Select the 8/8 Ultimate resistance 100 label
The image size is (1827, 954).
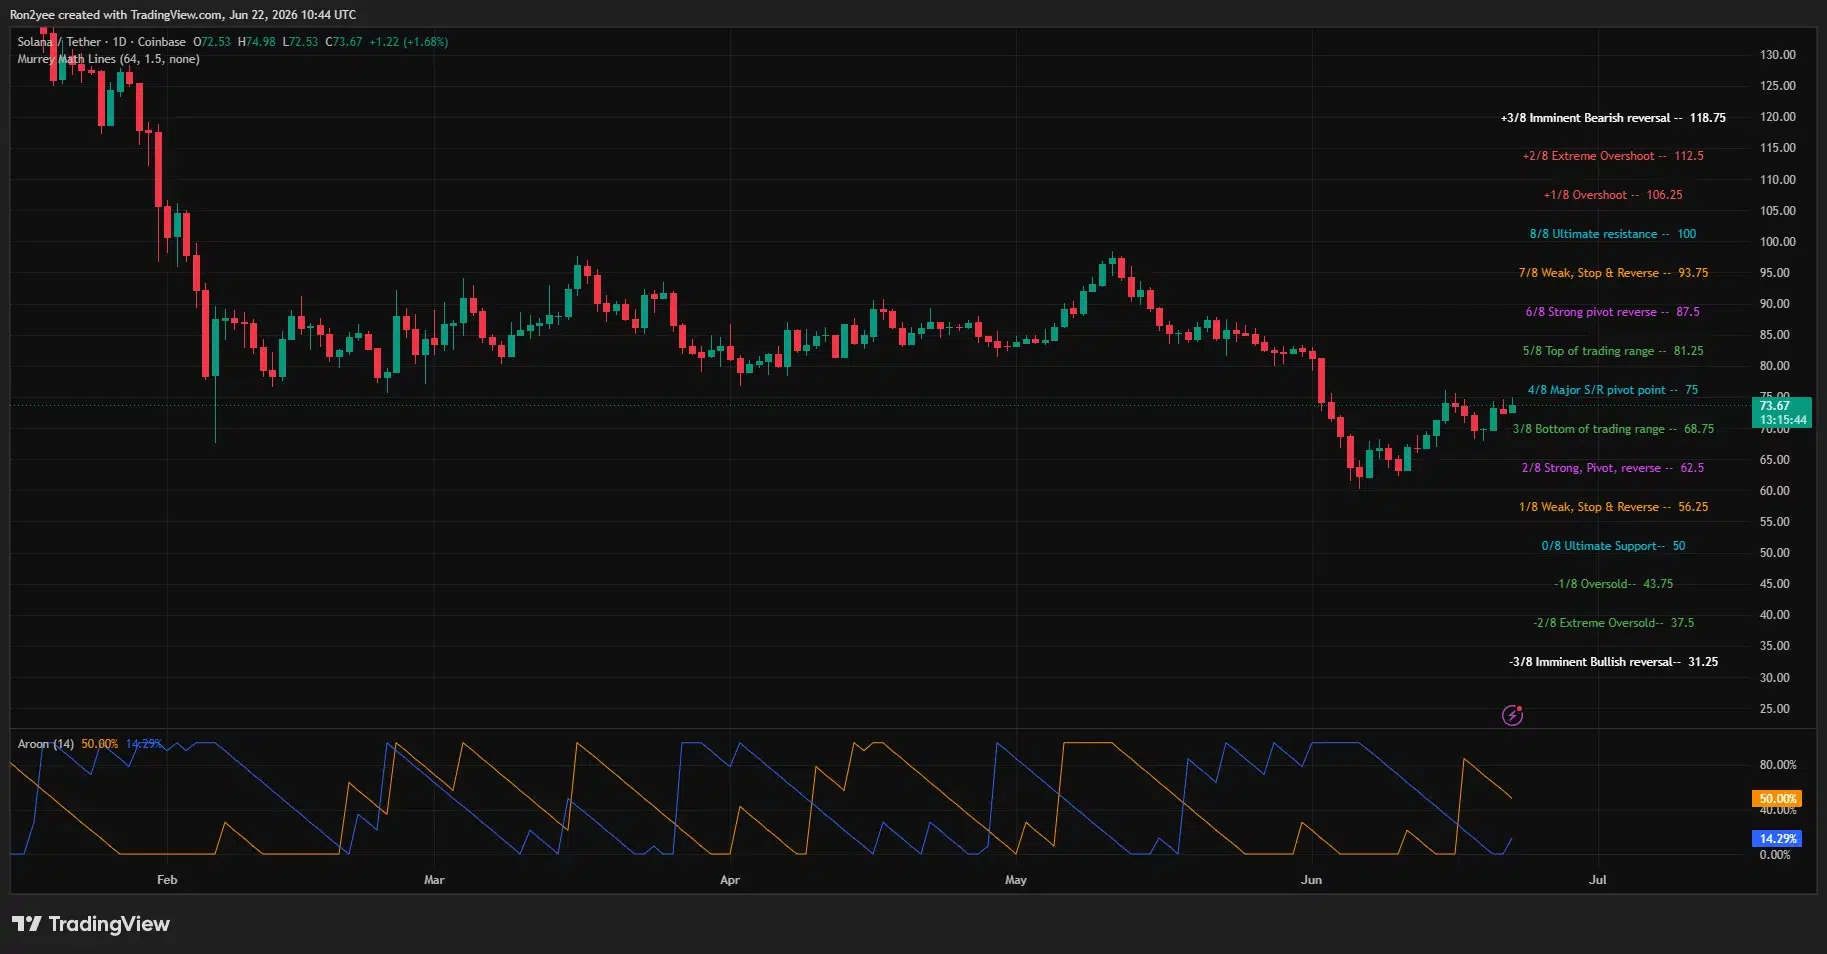(1613, 234)
